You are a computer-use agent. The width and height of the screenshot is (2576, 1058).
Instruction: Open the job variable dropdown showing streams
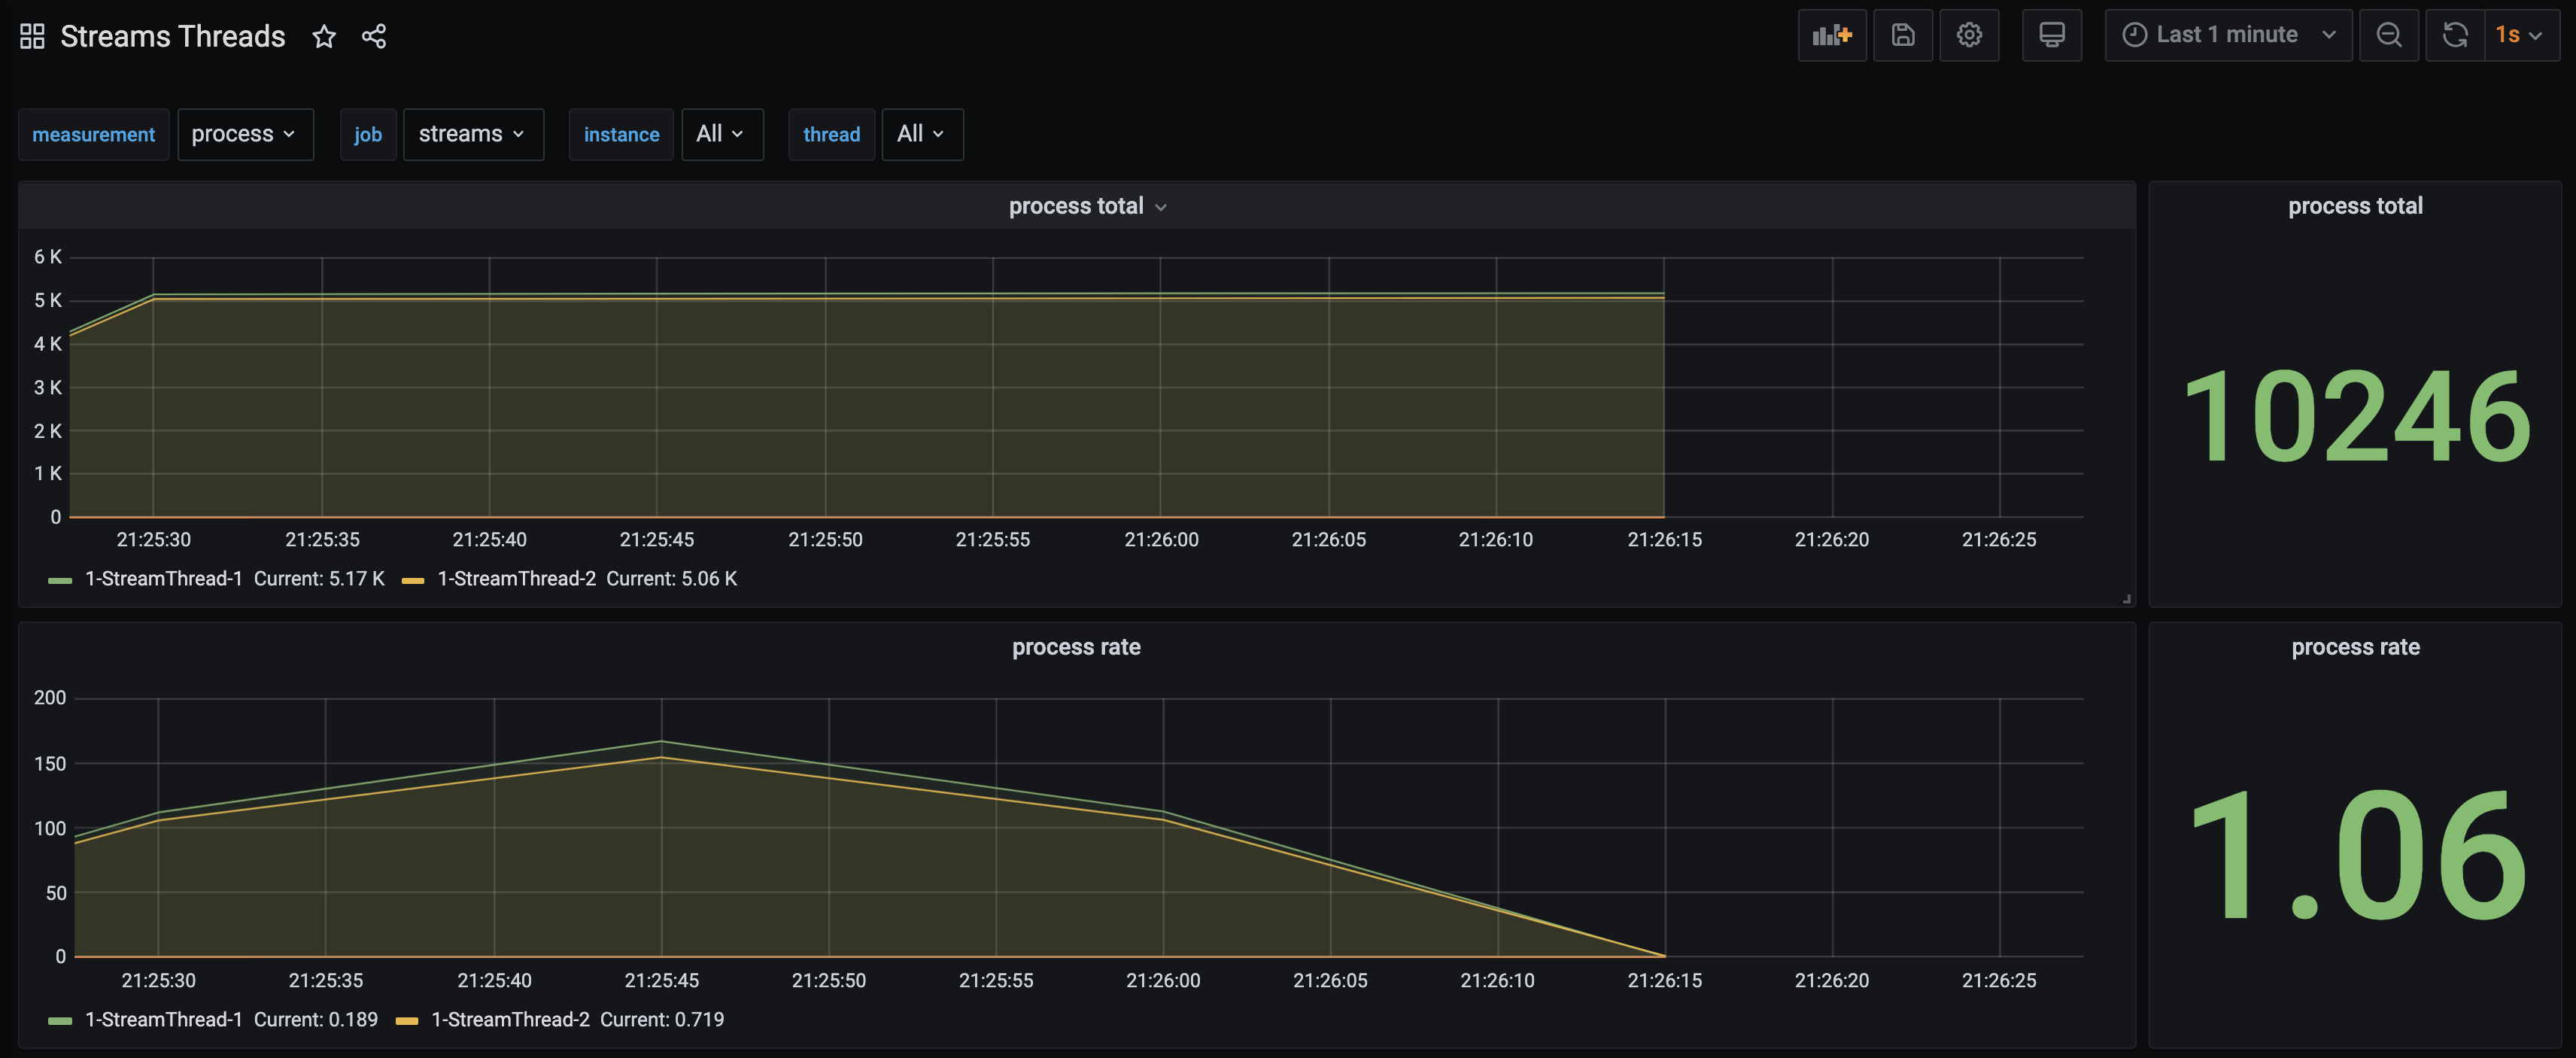click(472, 134)
